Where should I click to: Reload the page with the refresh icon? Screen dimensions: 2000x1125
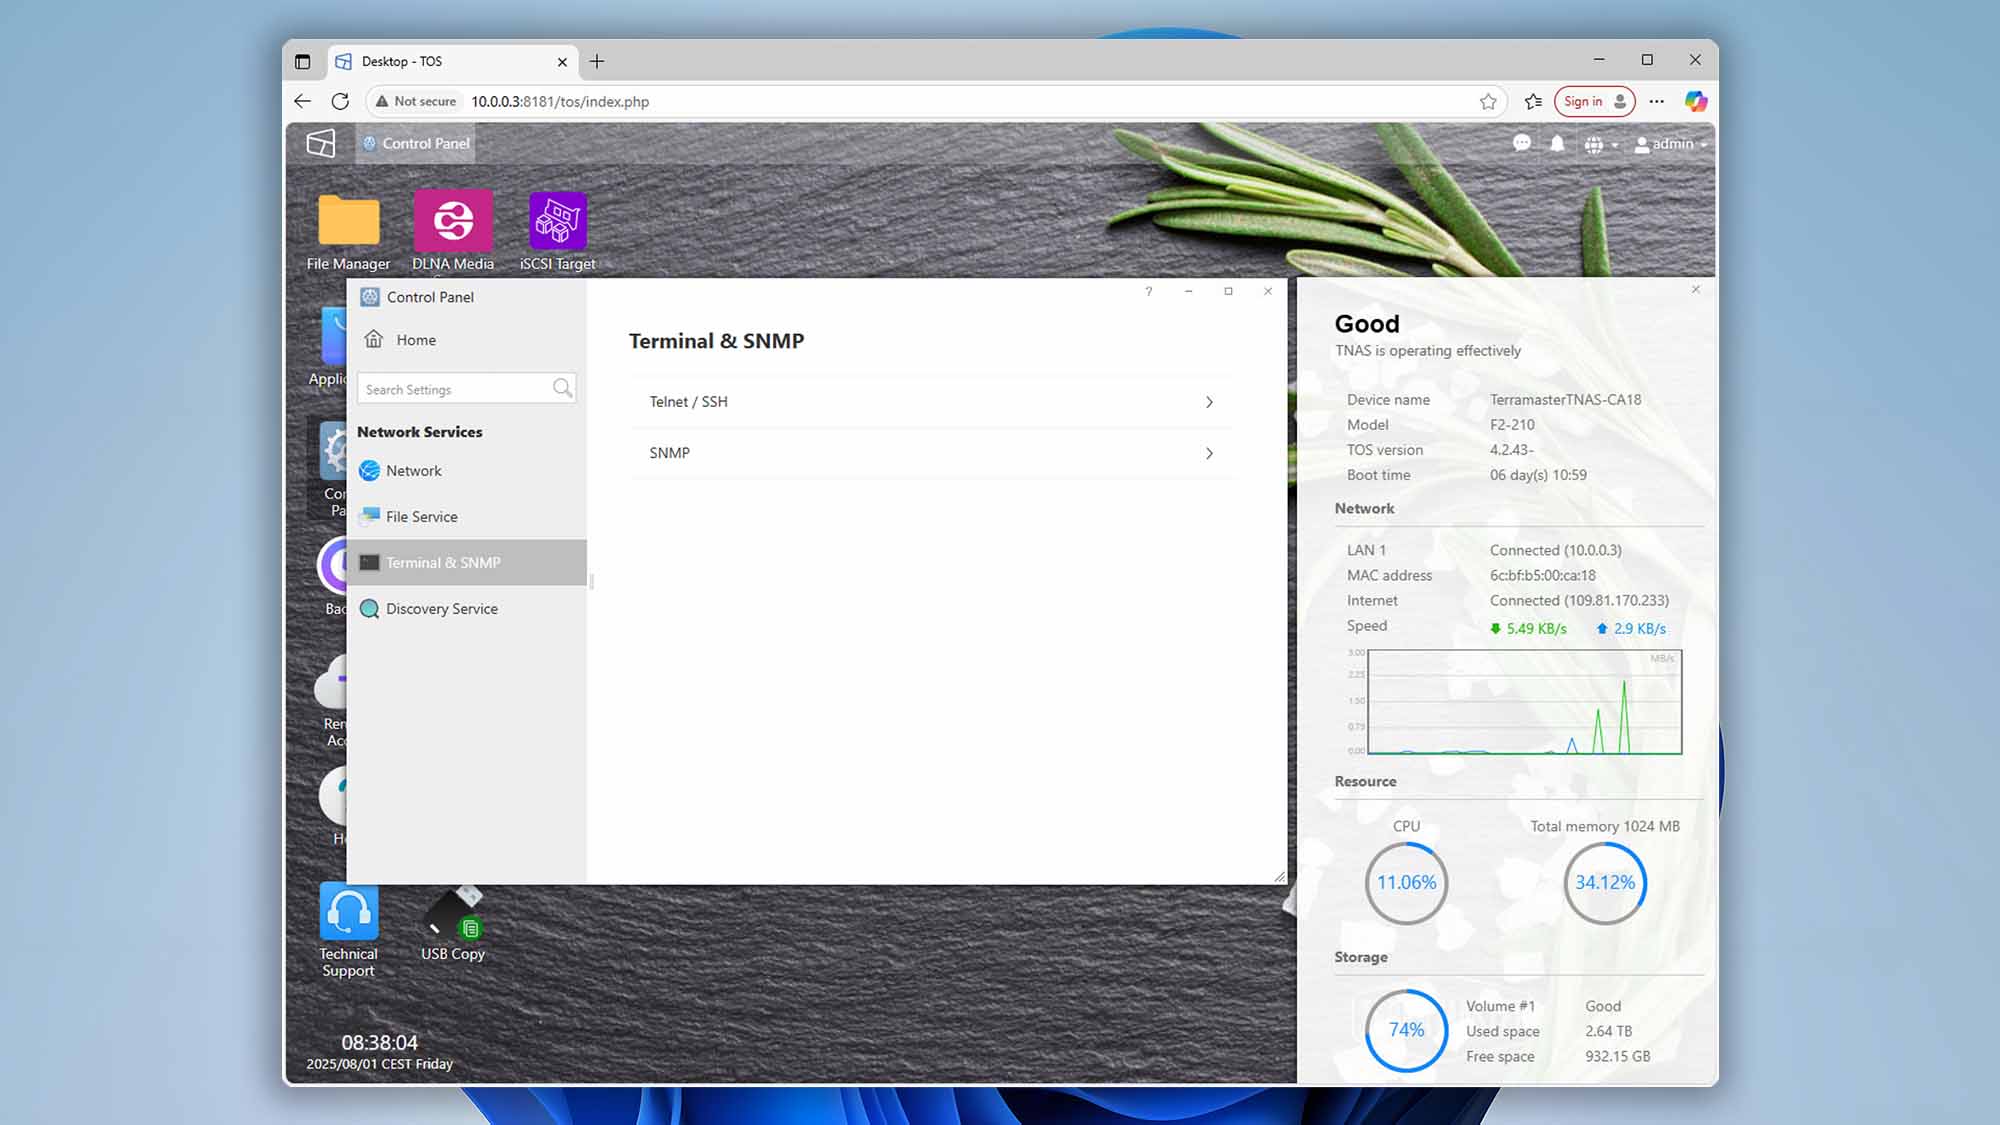click(340, 101)
